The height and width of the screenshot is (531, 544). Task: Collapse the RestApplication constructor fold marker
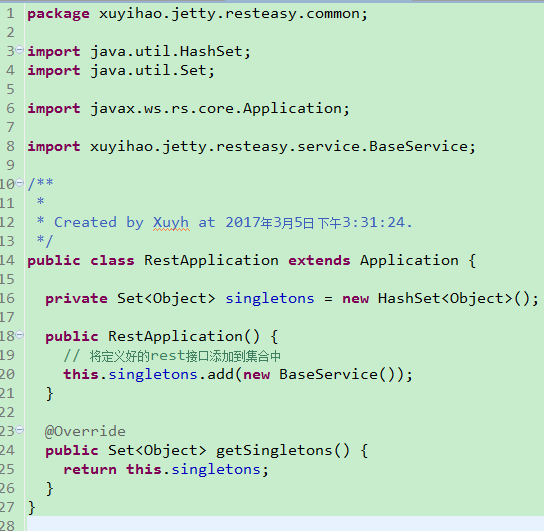[20, 334]
